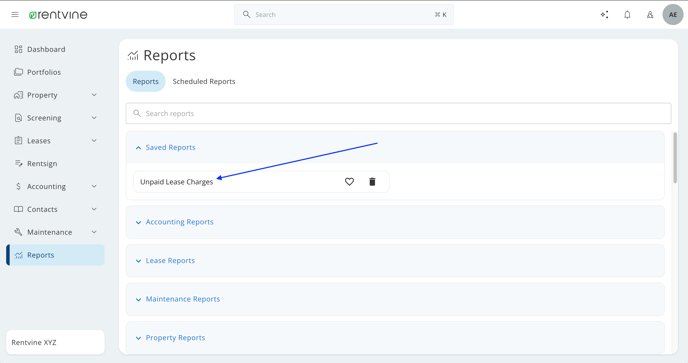Expand the Property menu chevron
Screen dimensions: 688x363
[94, 95]
